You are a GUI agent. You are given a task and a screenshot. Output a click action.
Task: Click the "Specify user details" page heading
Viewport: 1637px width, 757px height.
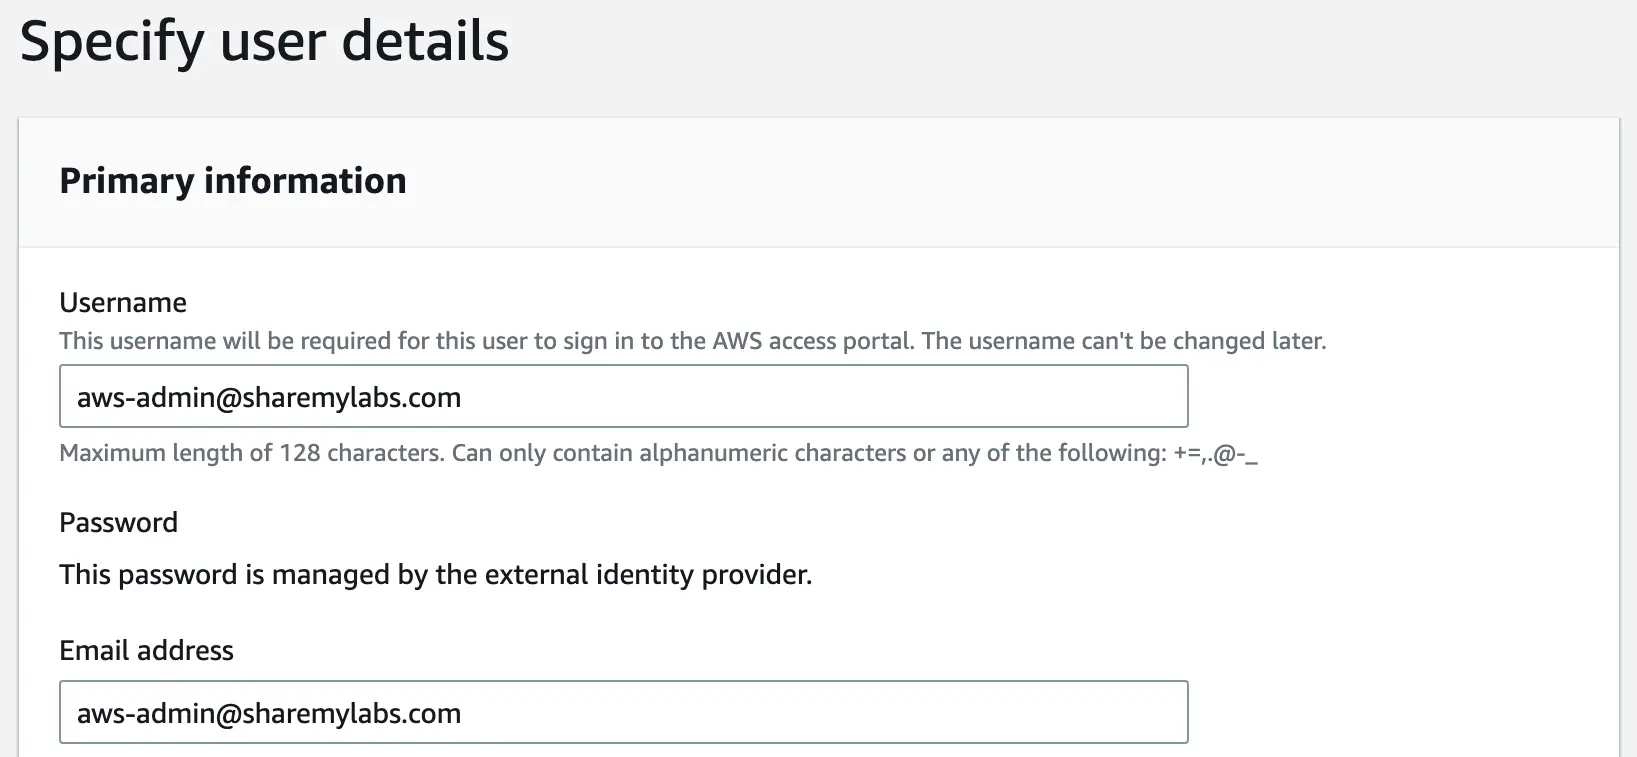264,42
